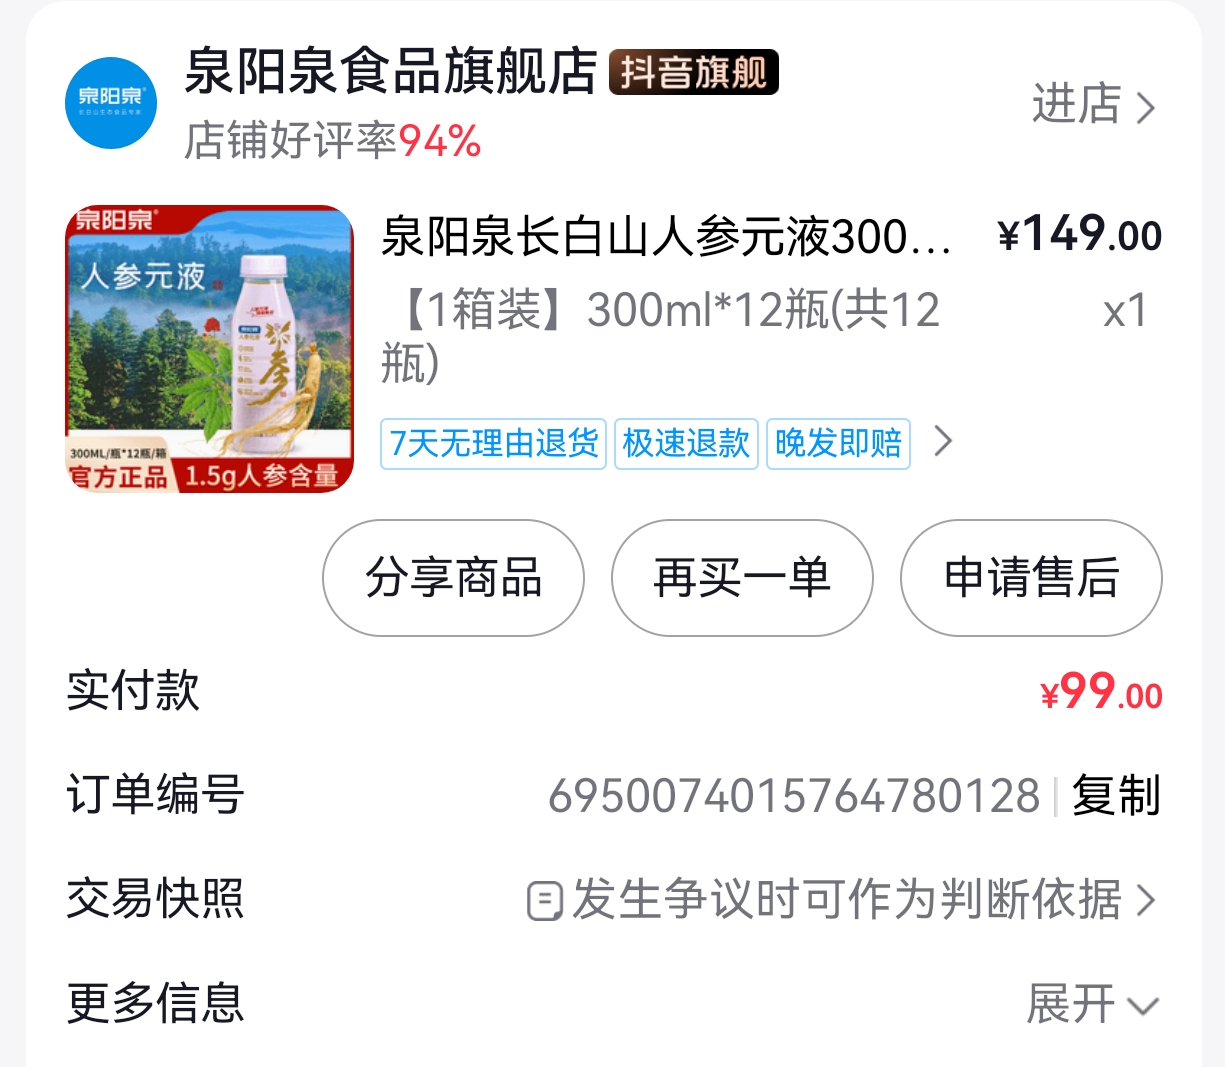
Task: Enter the store via 进店
Action: point(1076,104)
